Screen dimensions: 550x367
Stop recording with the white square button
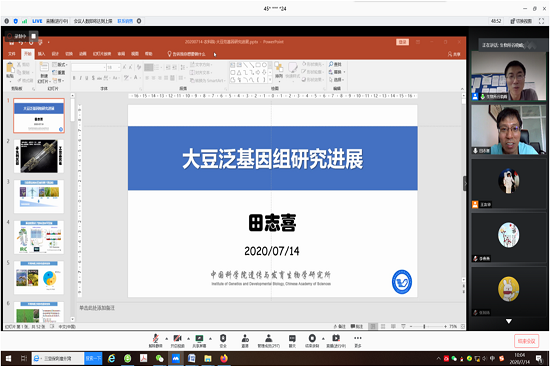coord(33,36)
